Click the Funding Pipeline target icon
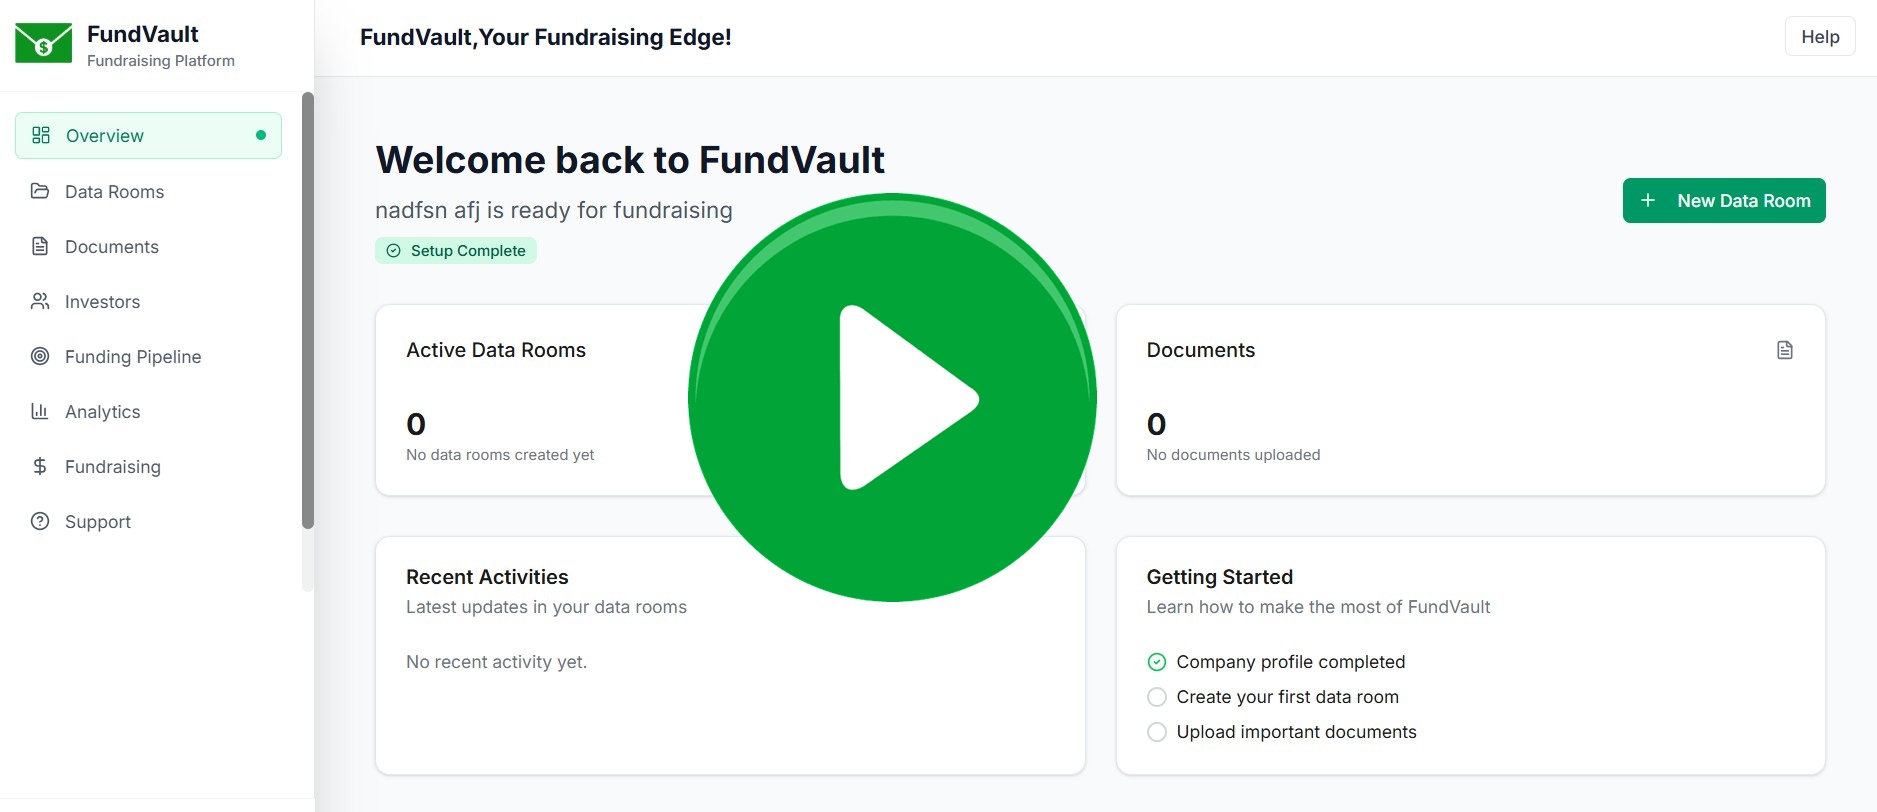1877x812 pixels. tap(40, 356)
